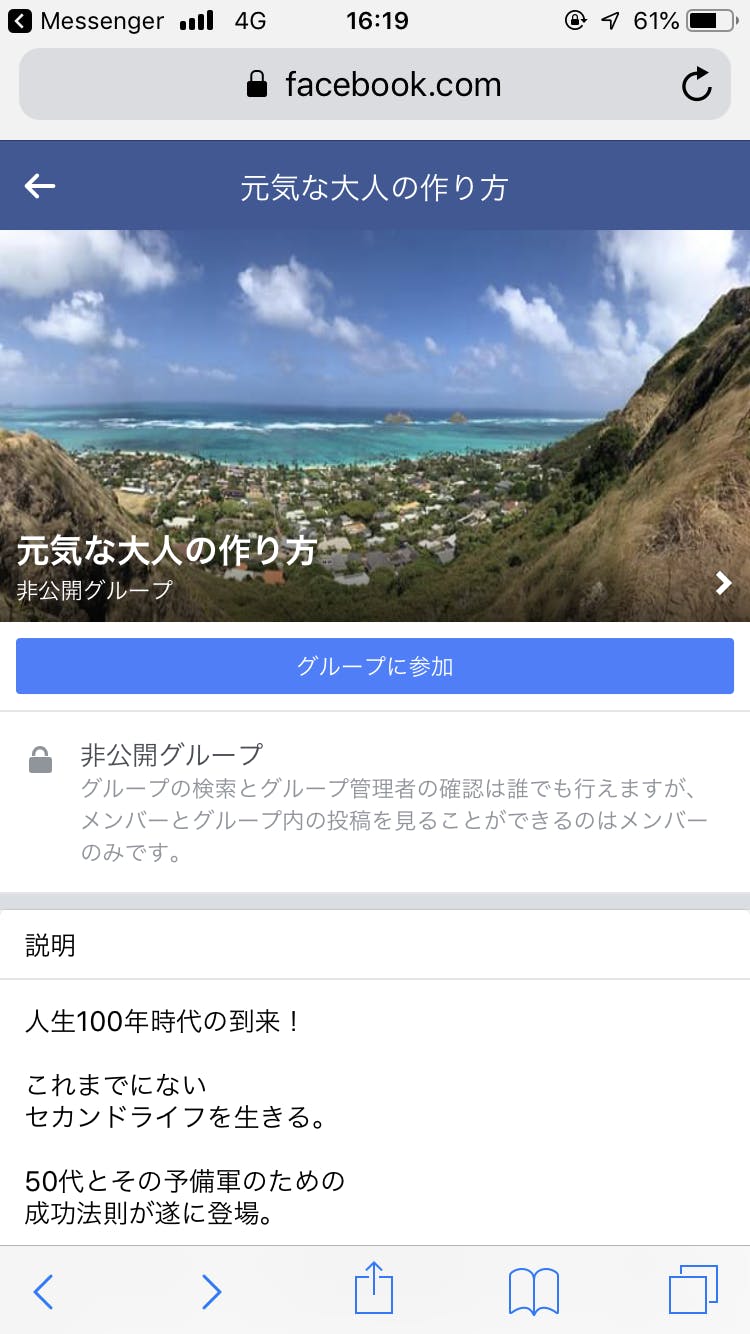Go back with Safari back chevron
Screen dimensions: 750x1334
(x=43, y=1291)
